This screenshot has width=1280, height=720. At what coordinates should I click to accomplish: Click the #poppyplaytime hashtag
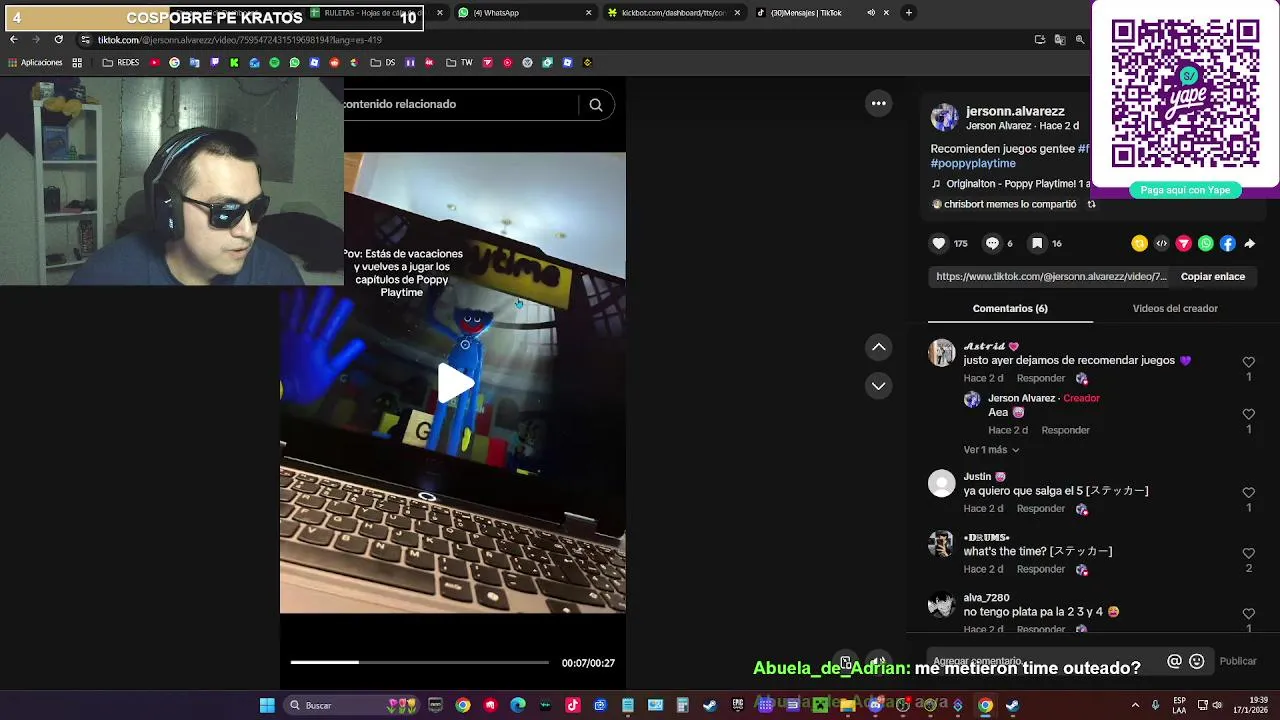pyautogui.click(x=973, y=163)
